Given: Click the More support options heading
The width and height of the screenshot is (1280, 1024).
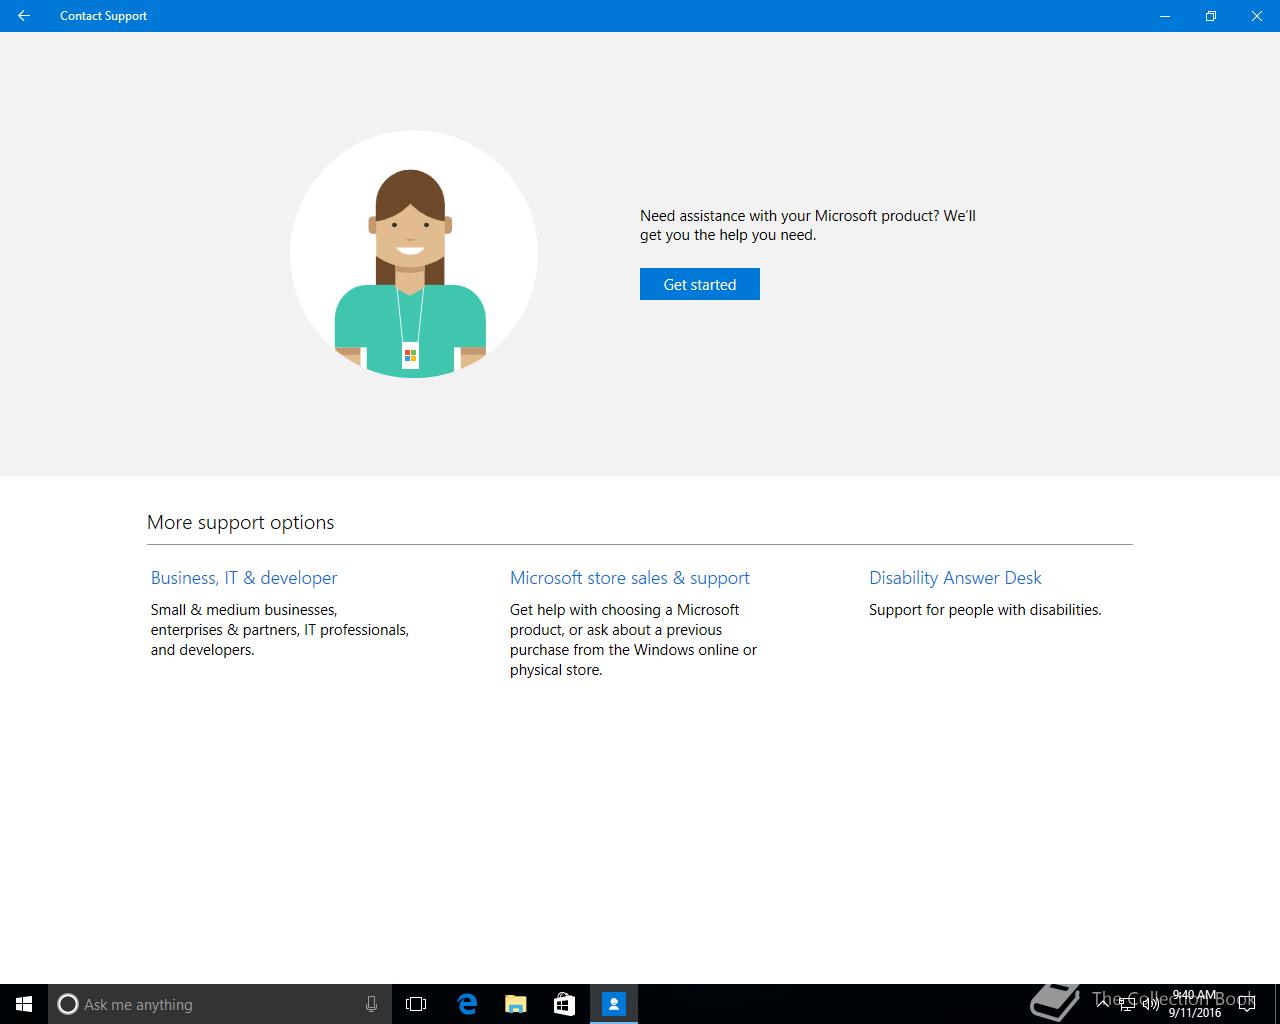Looking at the screenshot, I should tap(240, 522).
